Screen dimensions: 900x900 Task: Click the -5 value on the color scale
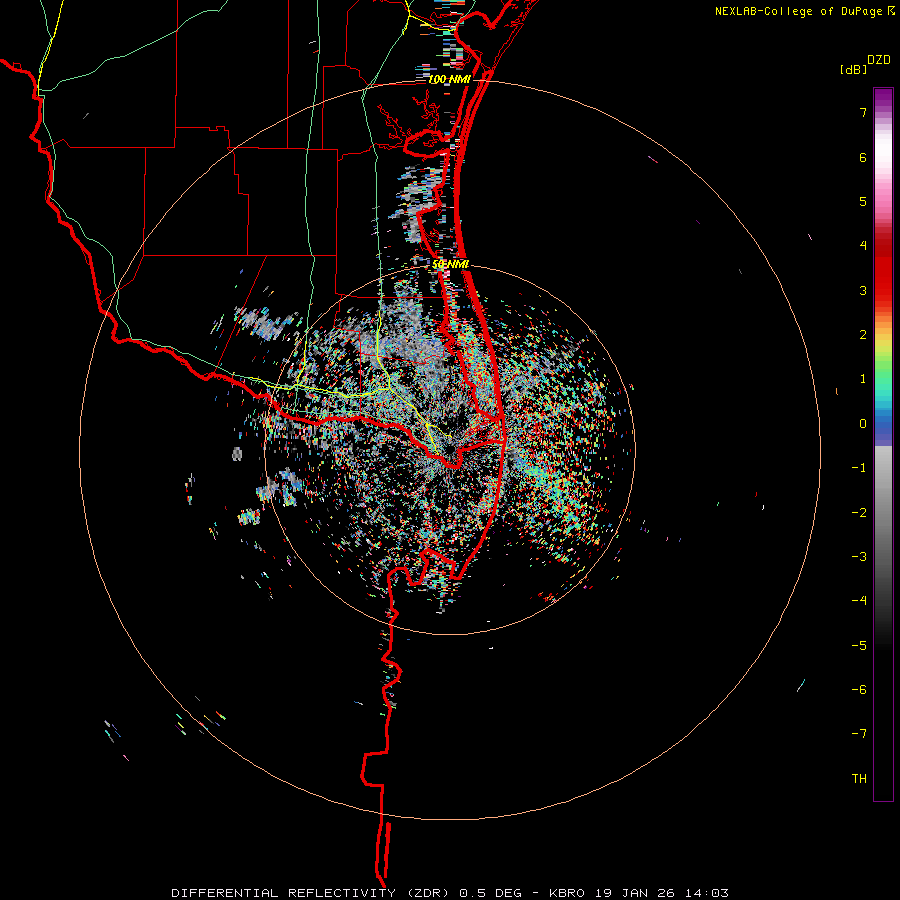point(859,645)
